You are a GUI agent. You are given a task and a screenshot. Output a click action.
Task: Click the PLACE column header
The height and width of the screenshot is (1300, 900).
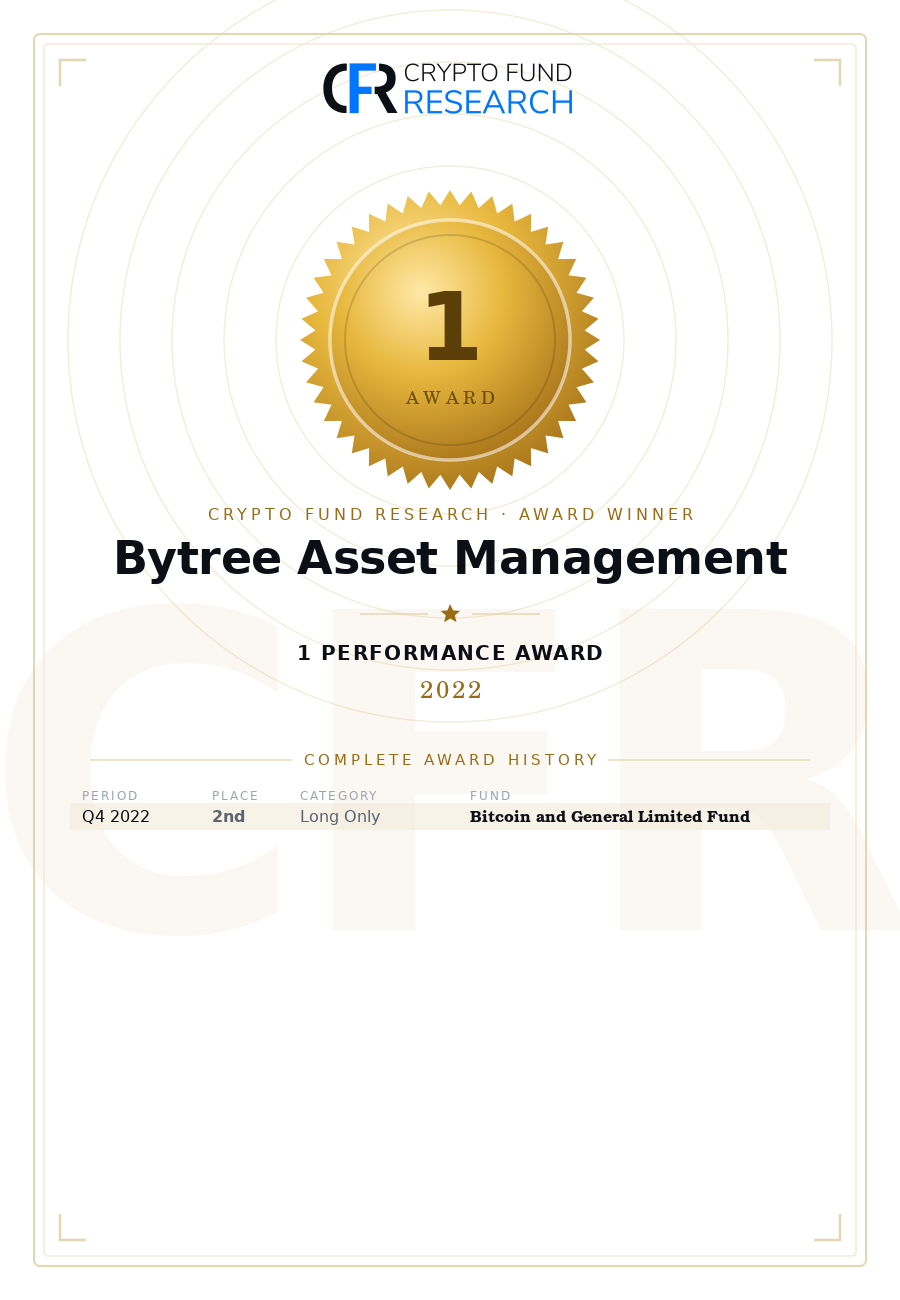235,796
